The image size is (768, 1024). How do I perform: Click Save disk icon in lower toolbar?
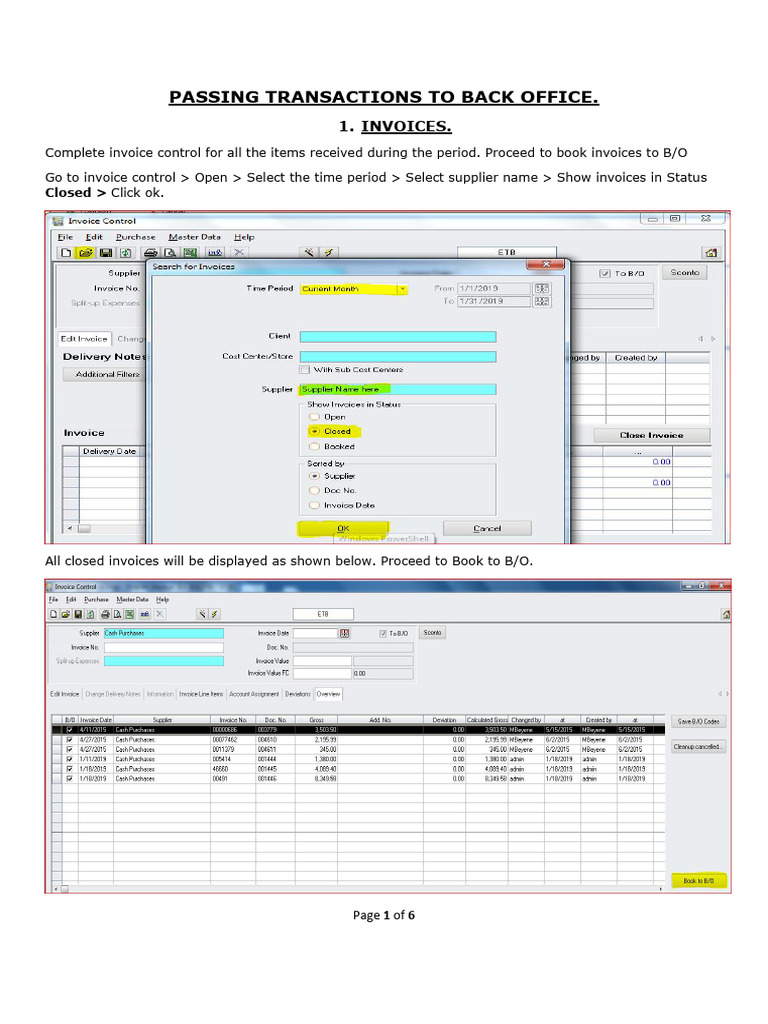pyautogui.click(x=78, y=614)
